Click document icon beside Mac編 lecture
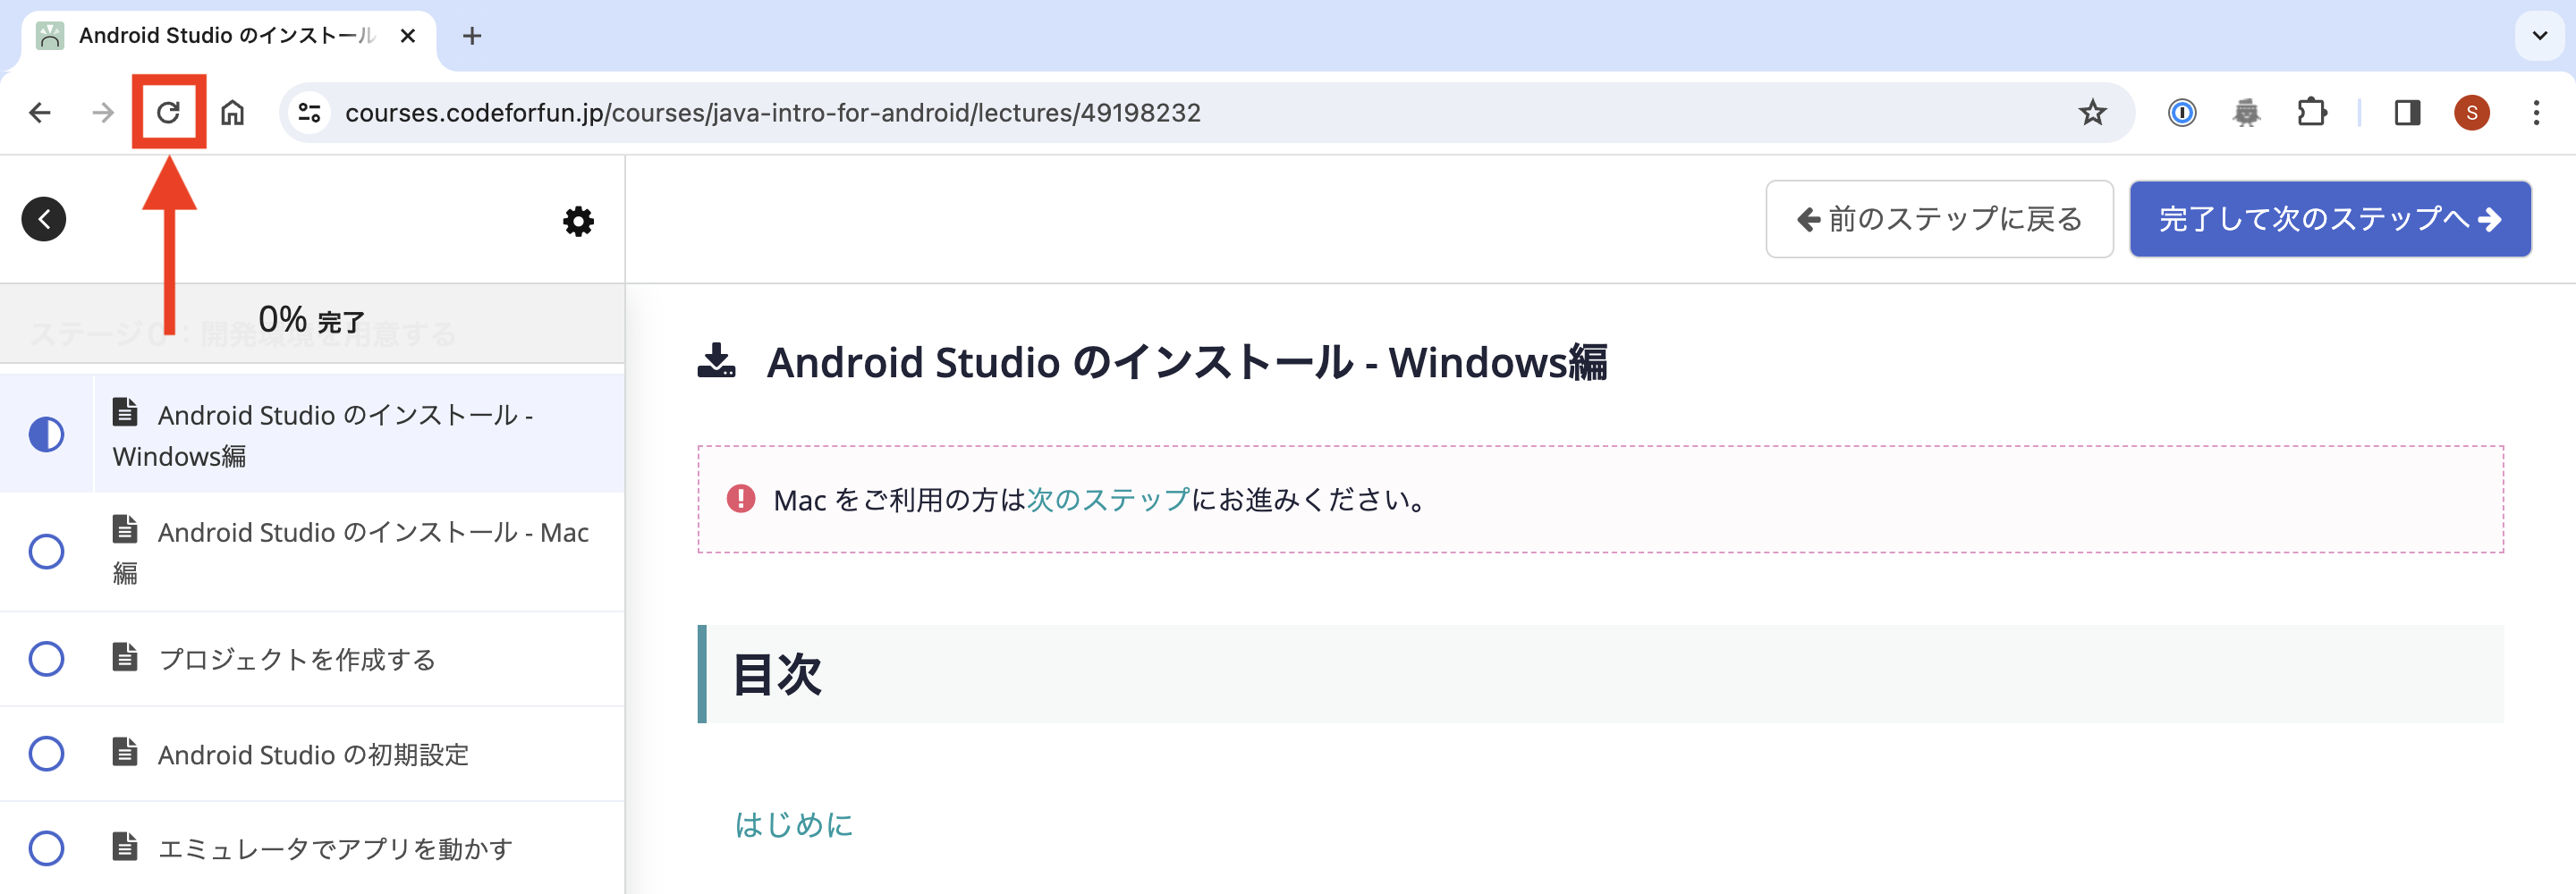The image size is (2576, 894). [125, 528]
